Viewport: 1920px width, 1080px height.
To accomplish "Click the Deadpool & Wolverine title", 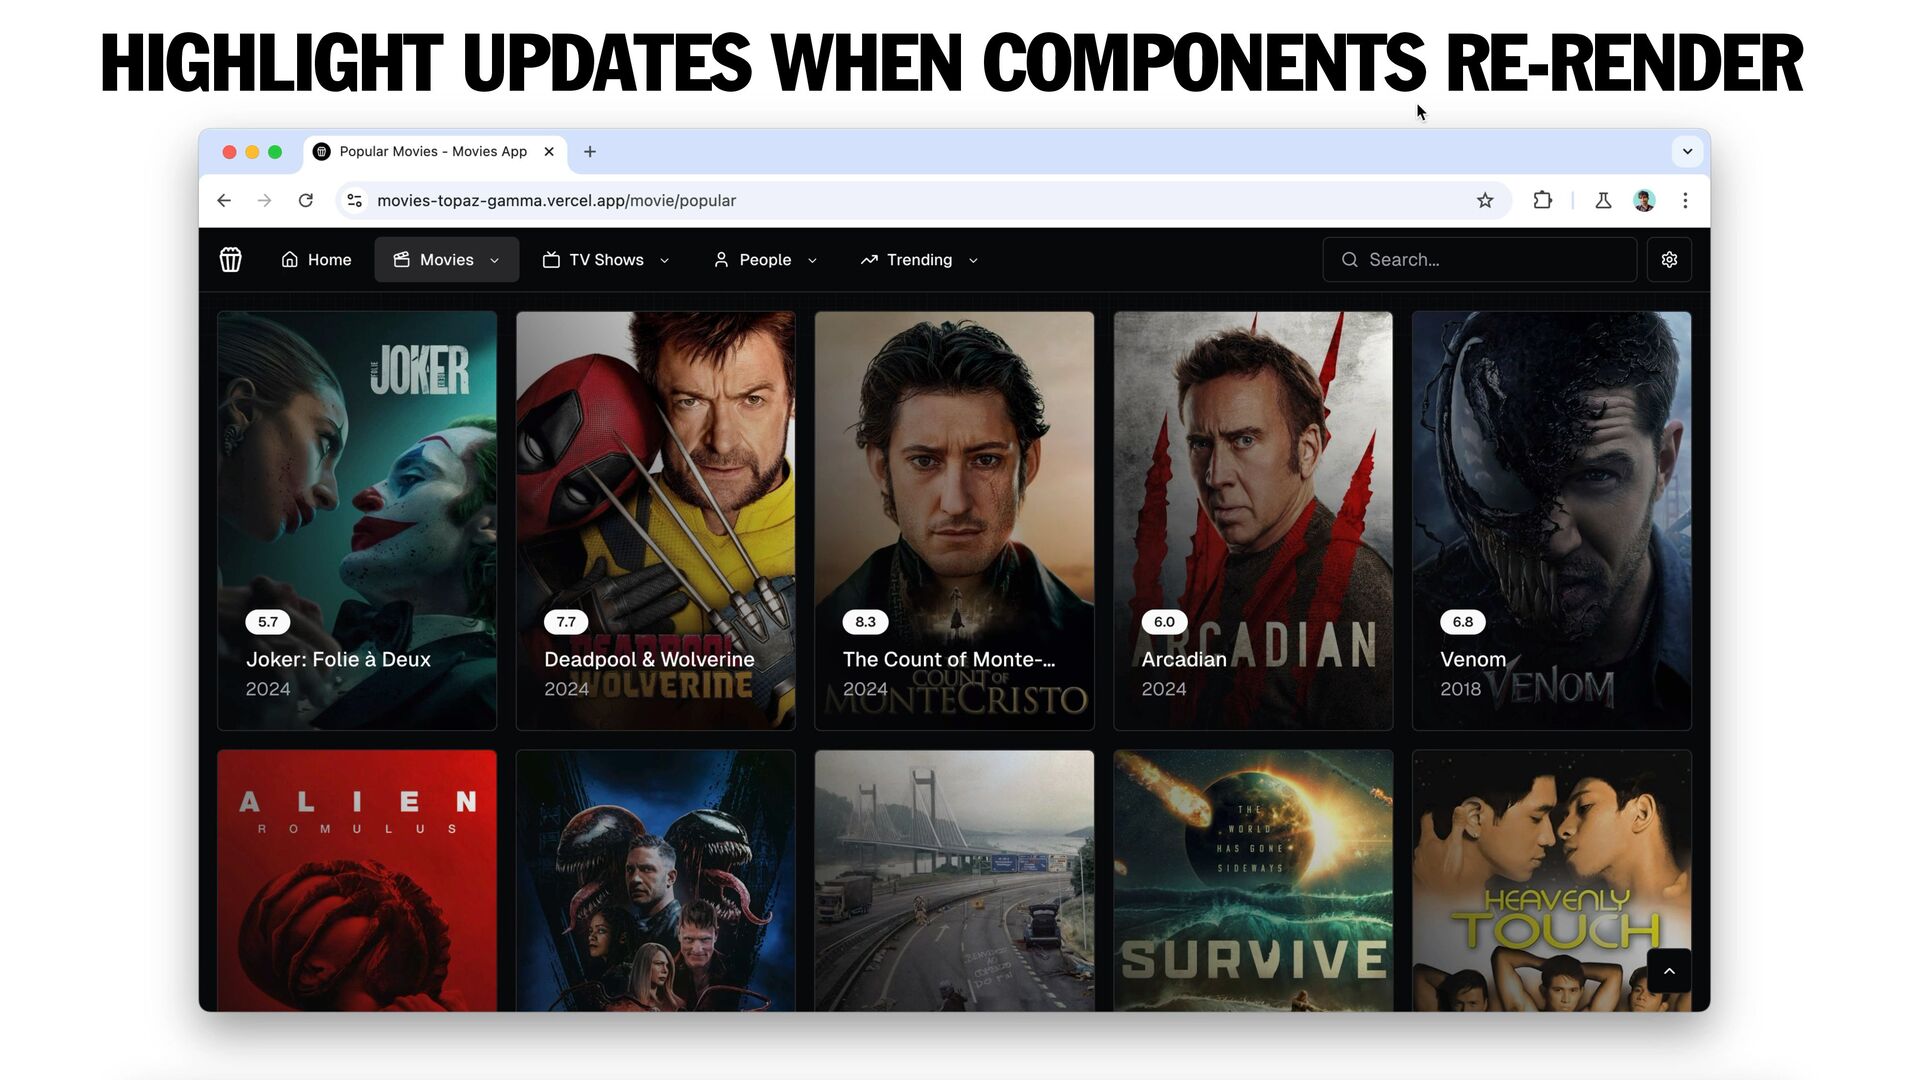I will tap(649, 660).
